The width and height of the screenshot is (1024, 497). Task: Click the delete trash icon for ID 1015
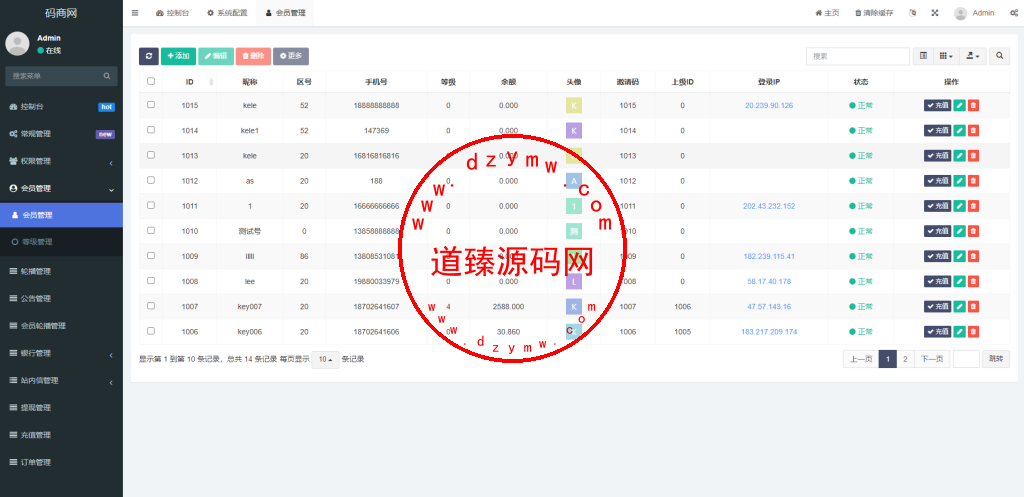(x=973, y=105)
